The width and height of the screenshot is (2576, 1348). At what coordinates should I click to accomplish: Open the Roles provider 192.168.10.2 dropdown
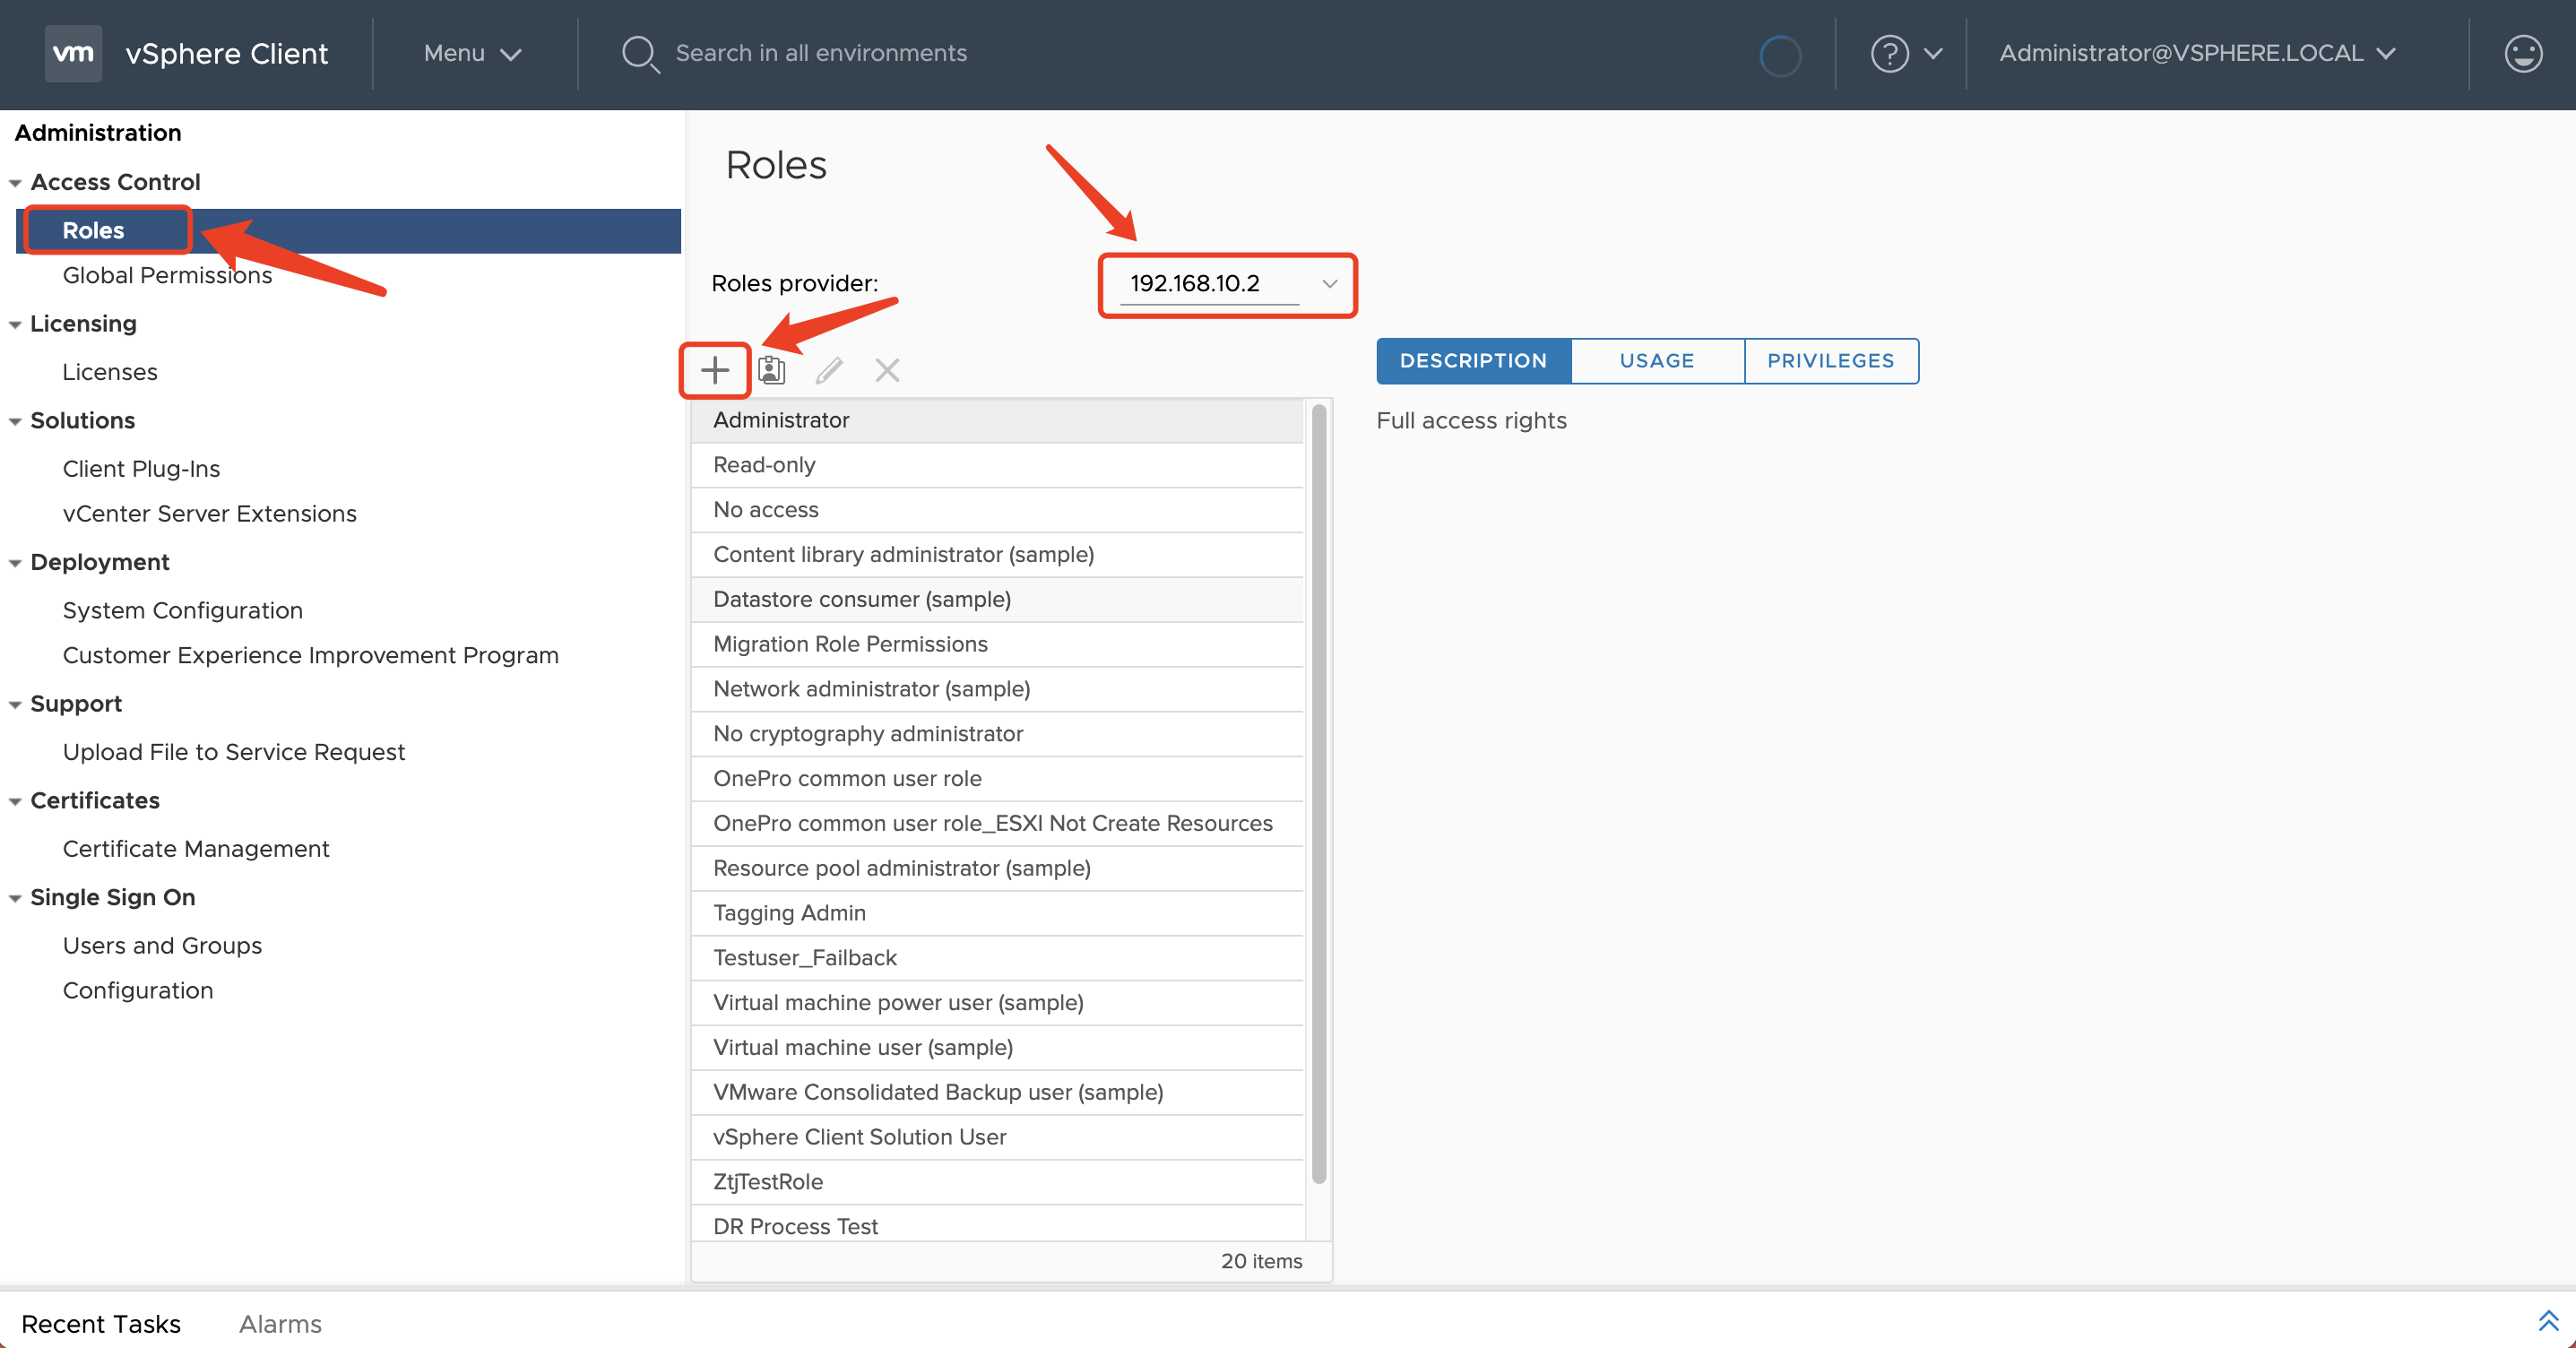pyautogui.click(x=1228, y=285)
